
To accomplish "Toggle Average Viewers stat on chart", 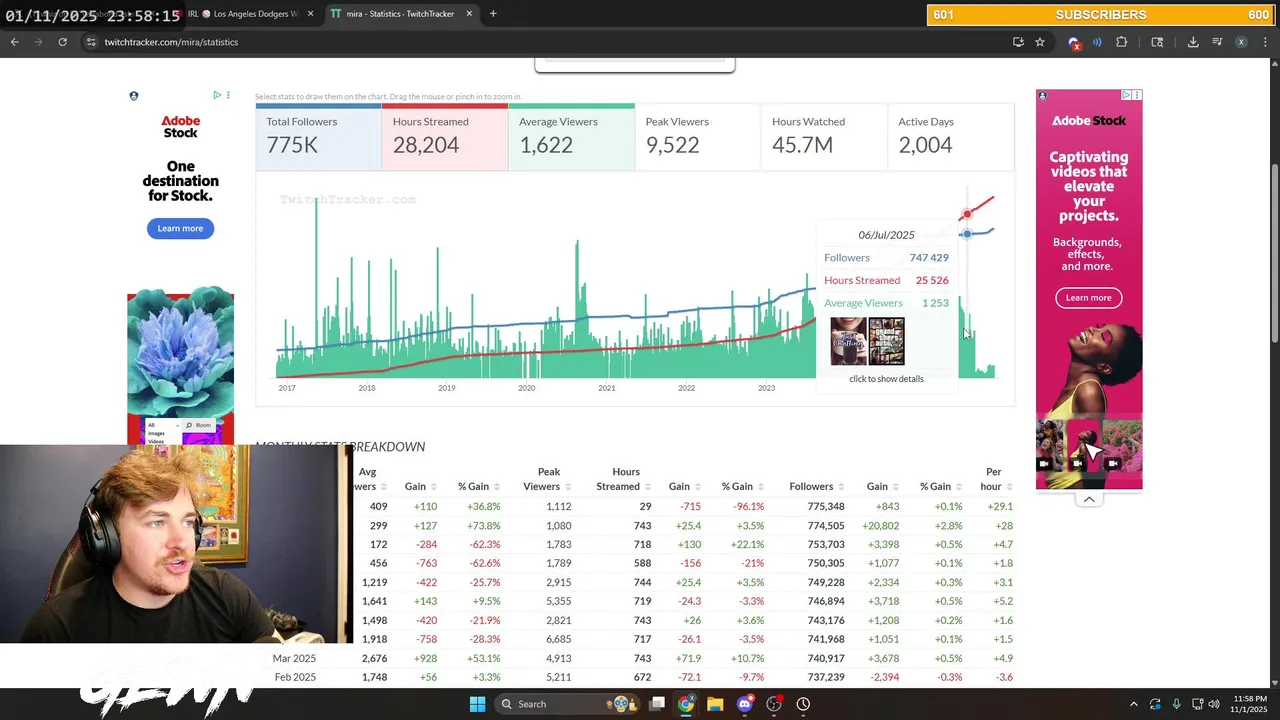I will pos(571,137).
